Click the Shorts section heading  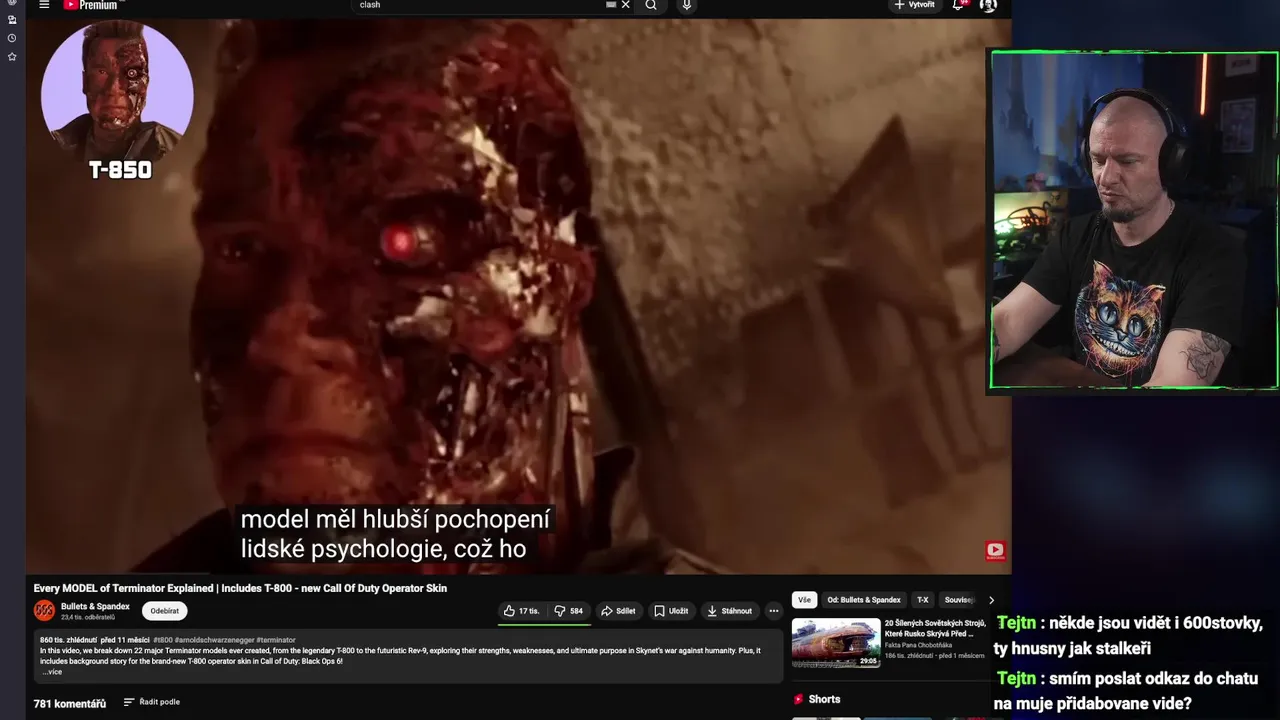[x=824, y=699]
